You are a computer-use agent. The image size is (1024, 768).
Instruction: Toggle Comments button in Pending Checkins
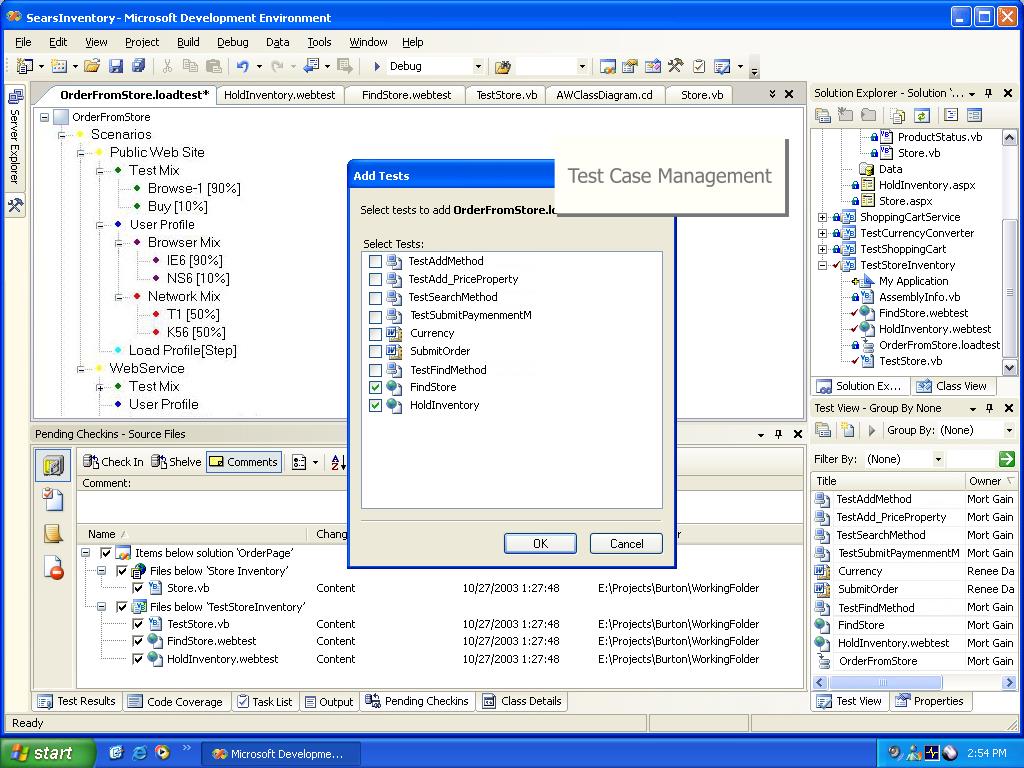pos(244,462)
